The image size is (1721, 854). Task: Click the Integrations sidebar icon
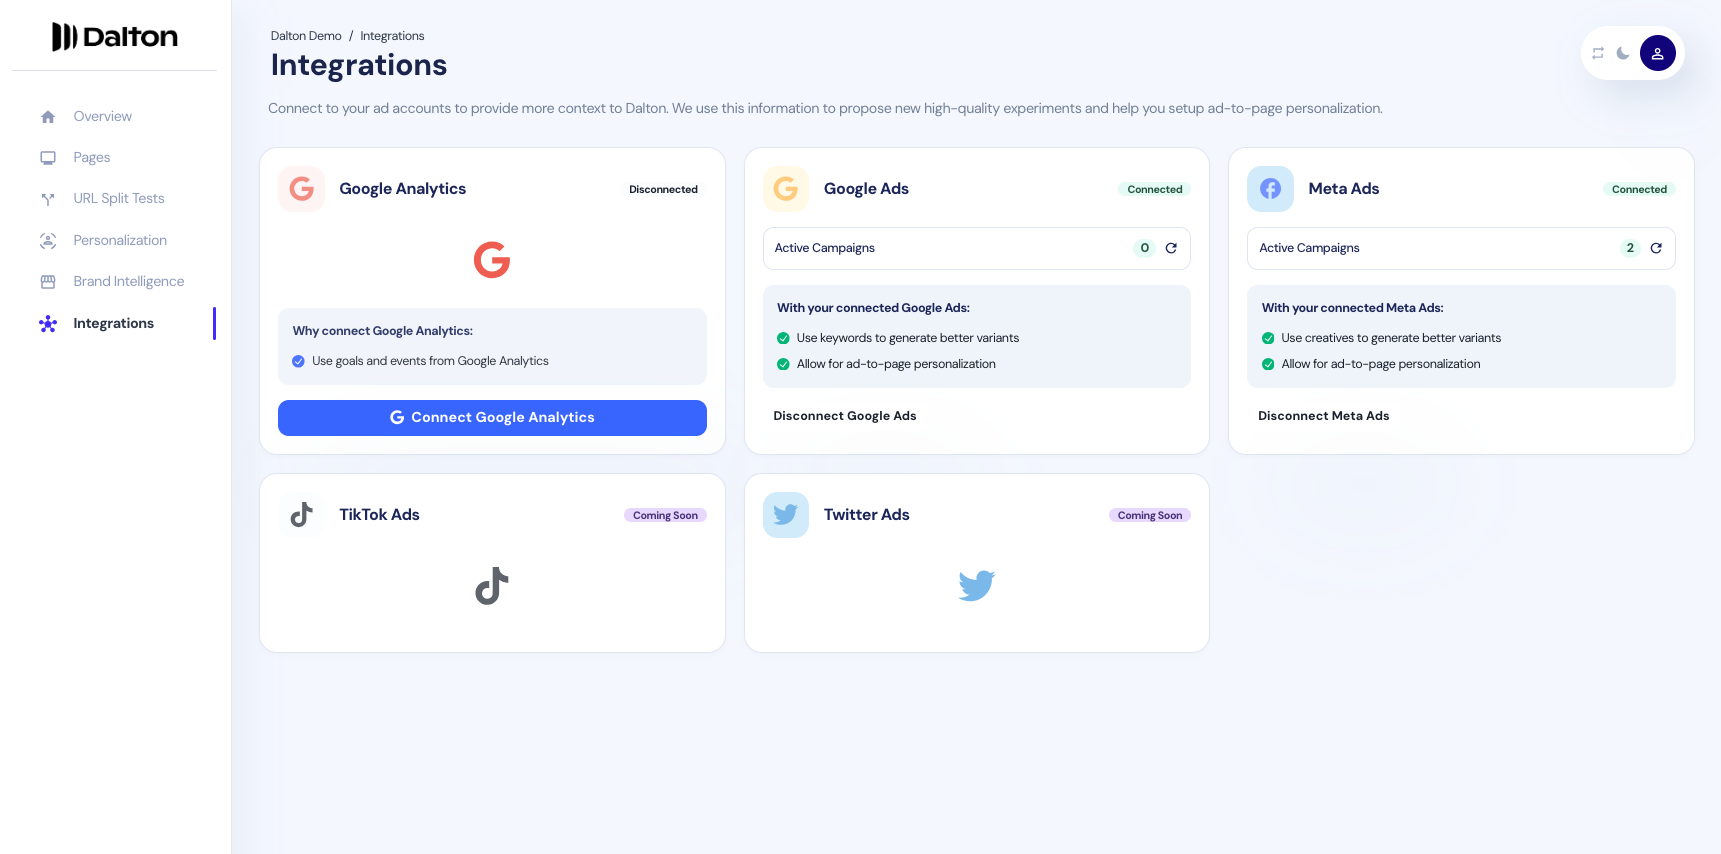click(x=48, y=323)
